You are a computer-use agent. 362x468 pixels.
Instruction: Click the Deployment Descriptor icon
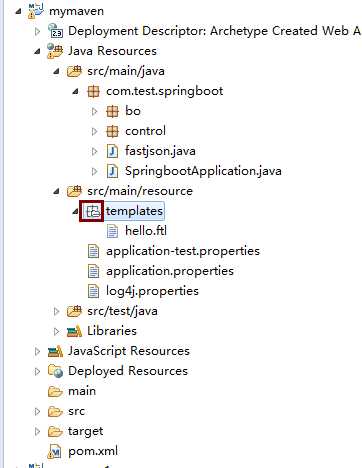[55, 31]
